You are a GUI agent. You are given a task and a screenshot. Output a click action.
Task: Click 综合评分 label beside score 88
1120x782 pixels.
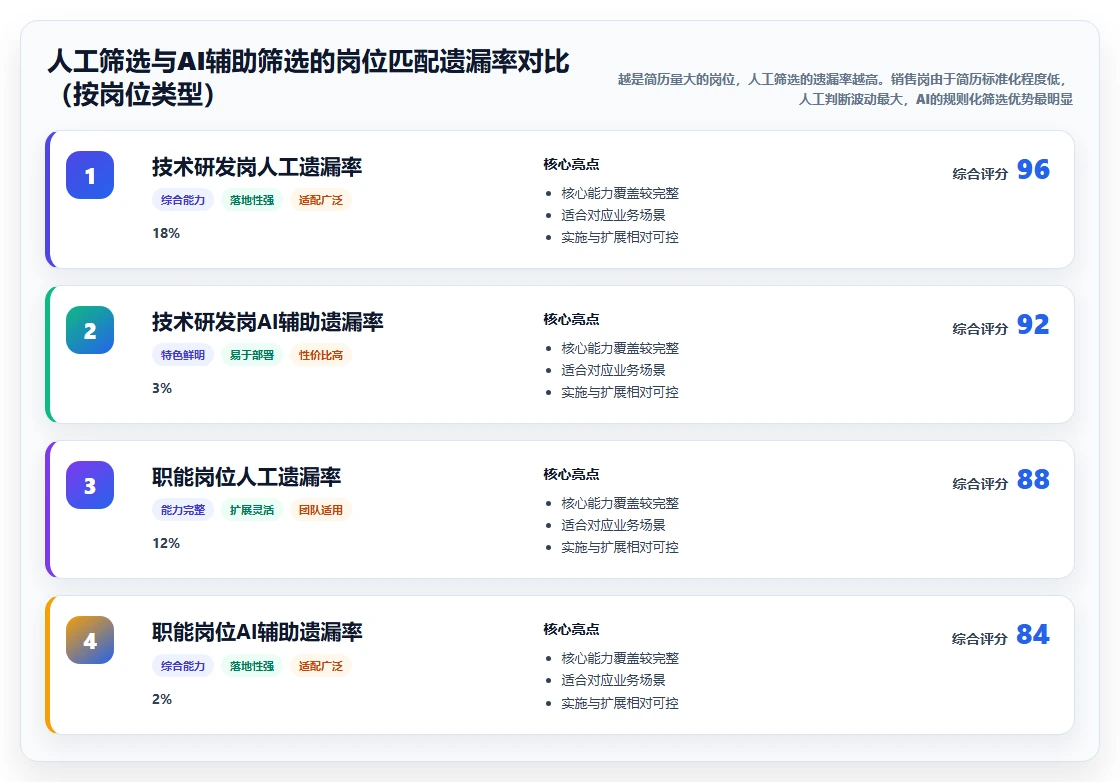(980, 483)
